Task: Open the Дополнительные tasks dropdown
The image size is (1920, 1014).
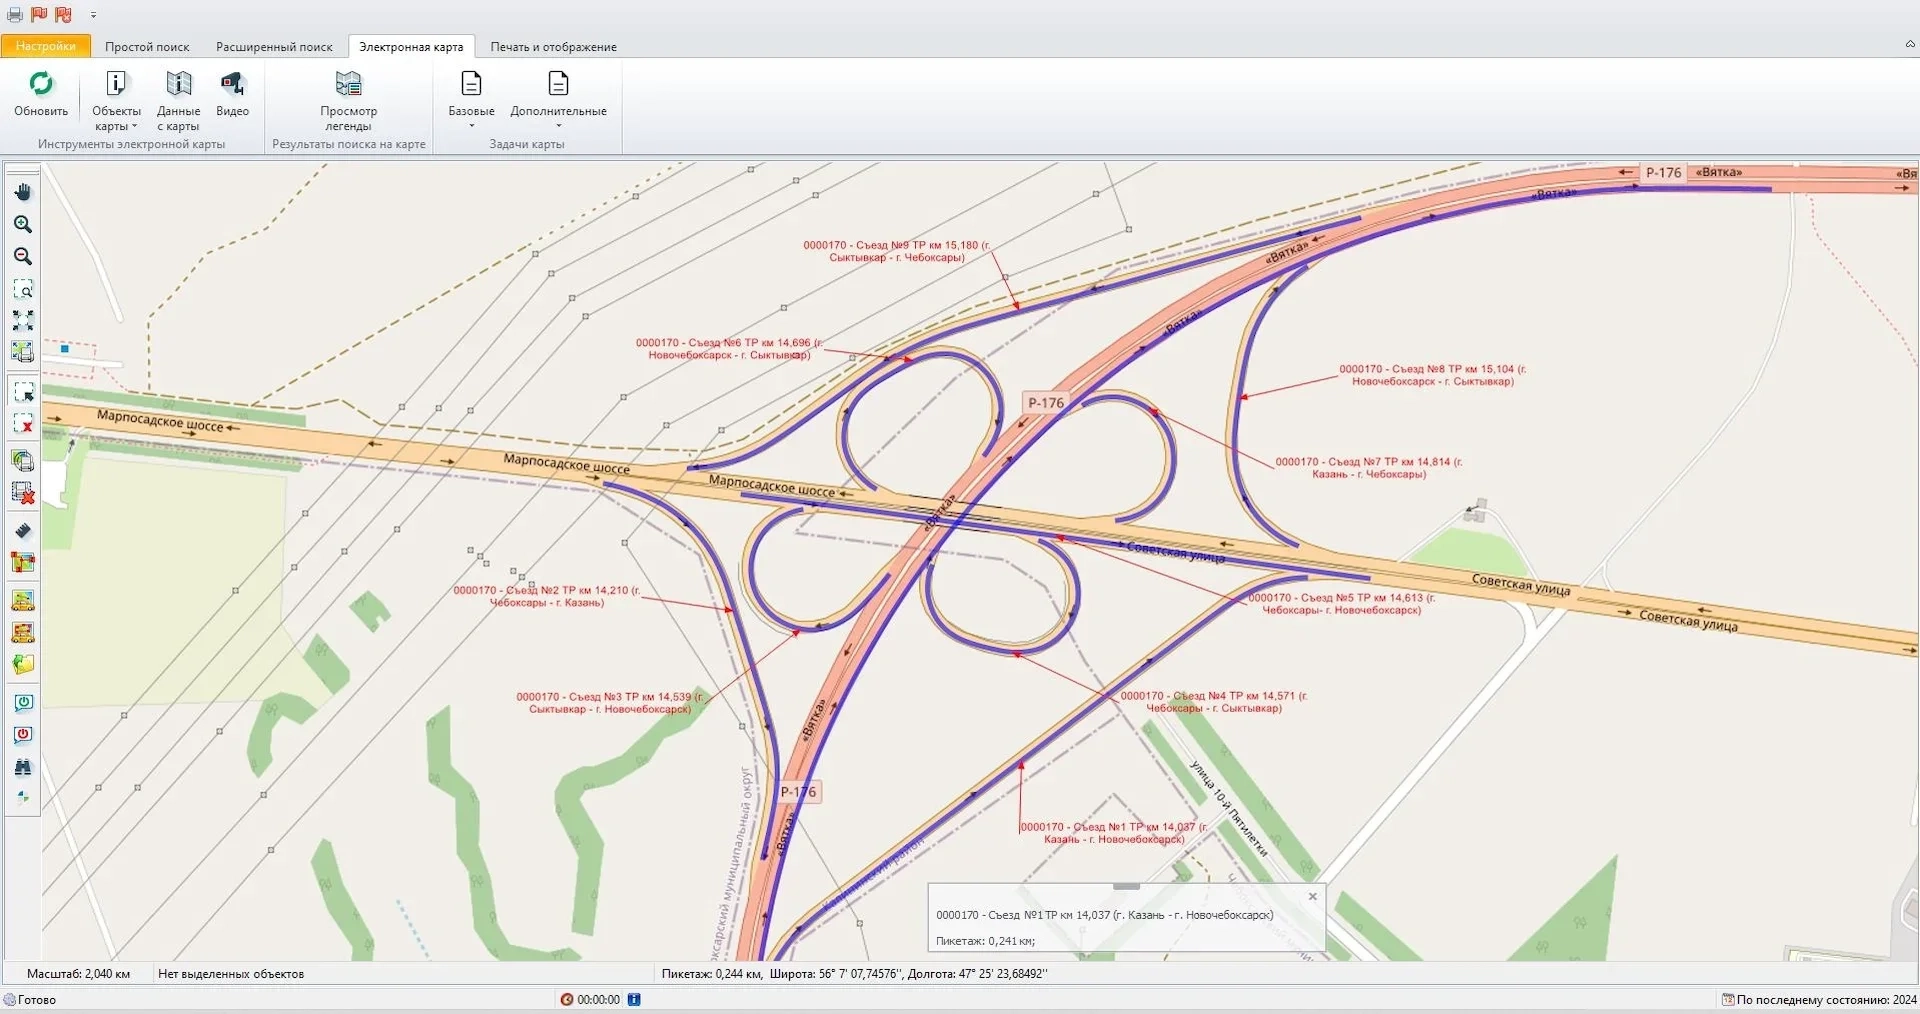Action: tap(558, 100)
